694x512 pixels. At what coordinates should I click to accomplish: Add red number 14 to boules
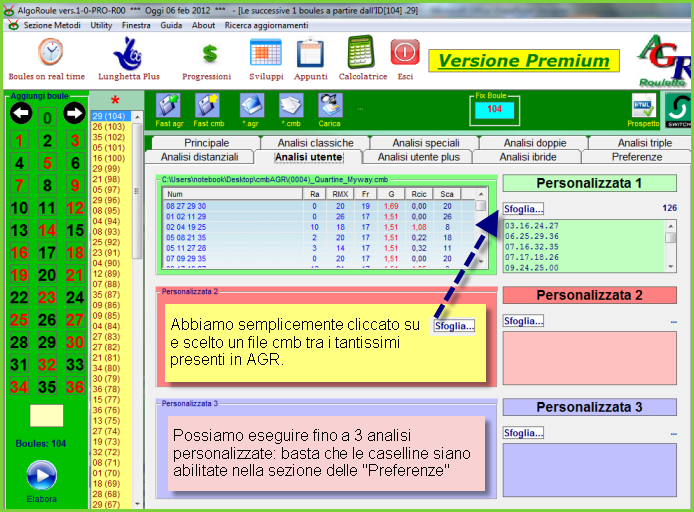(47, 230)
